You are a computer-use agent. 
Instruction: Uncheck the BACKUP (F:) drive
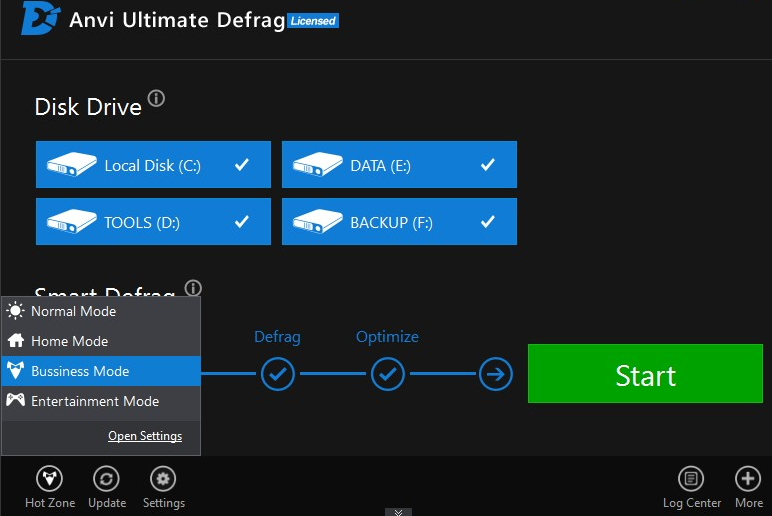coord(399,222)
